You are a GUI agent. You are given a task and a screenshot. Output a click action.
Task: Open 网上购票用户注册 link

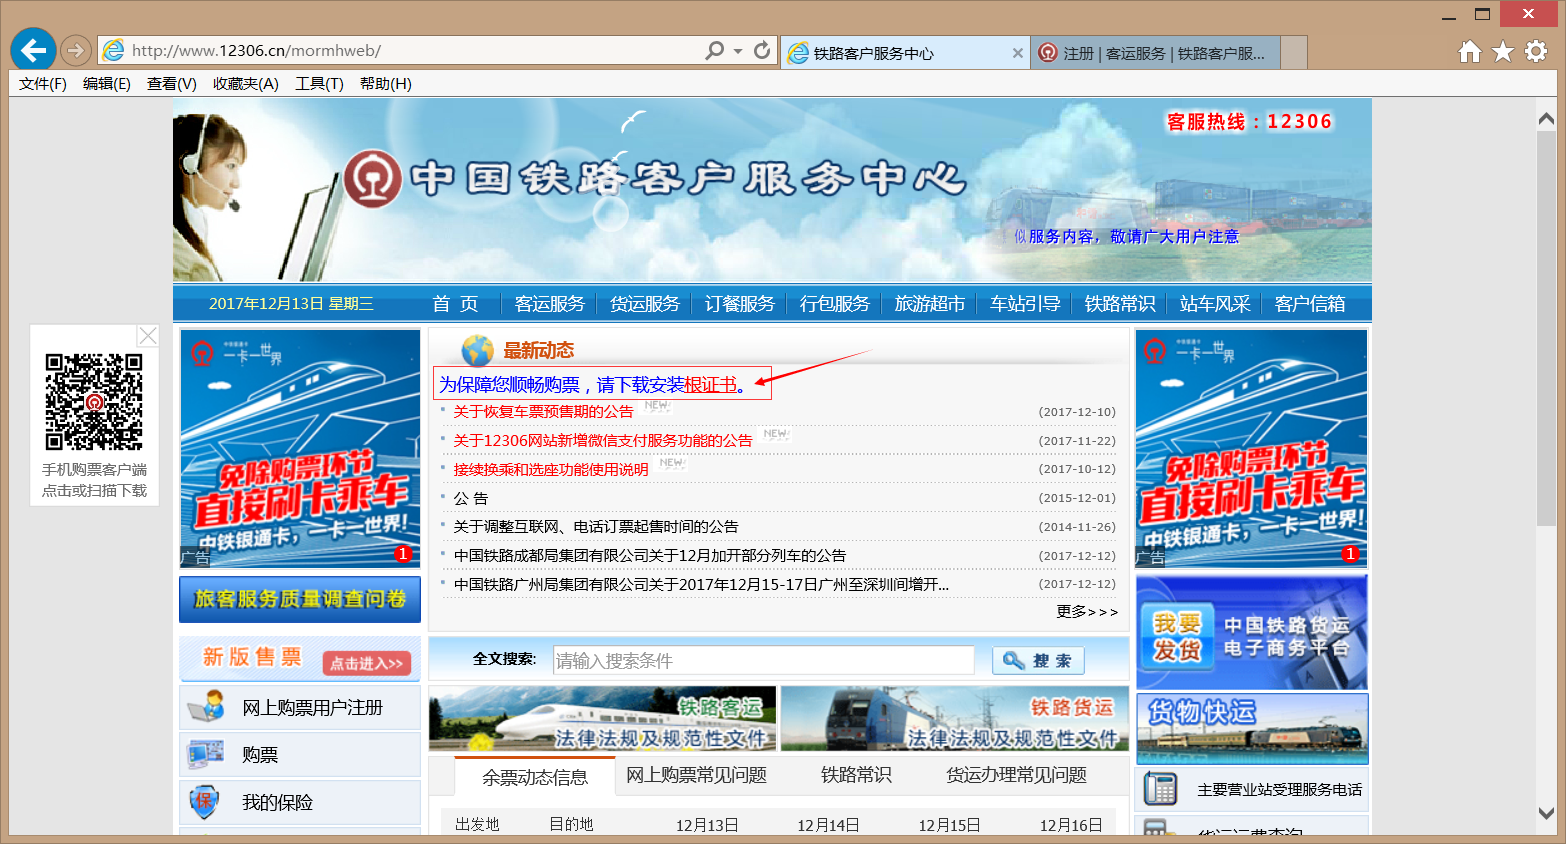pos(313,708)
